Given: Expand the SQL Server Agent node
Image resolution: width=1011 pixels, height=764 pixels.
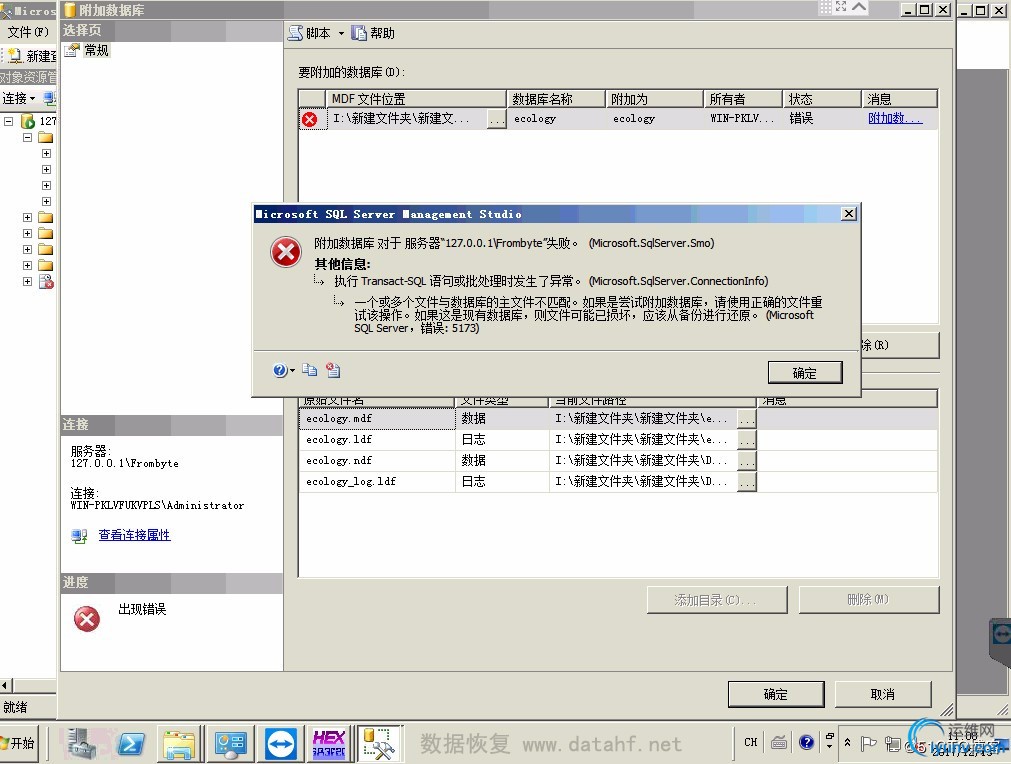Looking at the screenshot, I should [x=27, y=282].
